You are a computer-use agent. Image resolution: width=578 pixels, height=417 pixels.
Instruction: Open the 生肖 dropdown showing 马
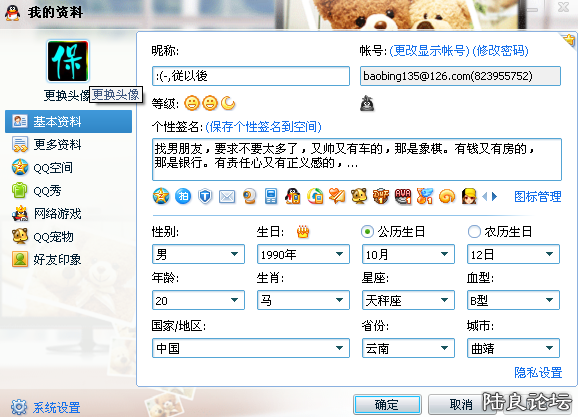(303, 300)
